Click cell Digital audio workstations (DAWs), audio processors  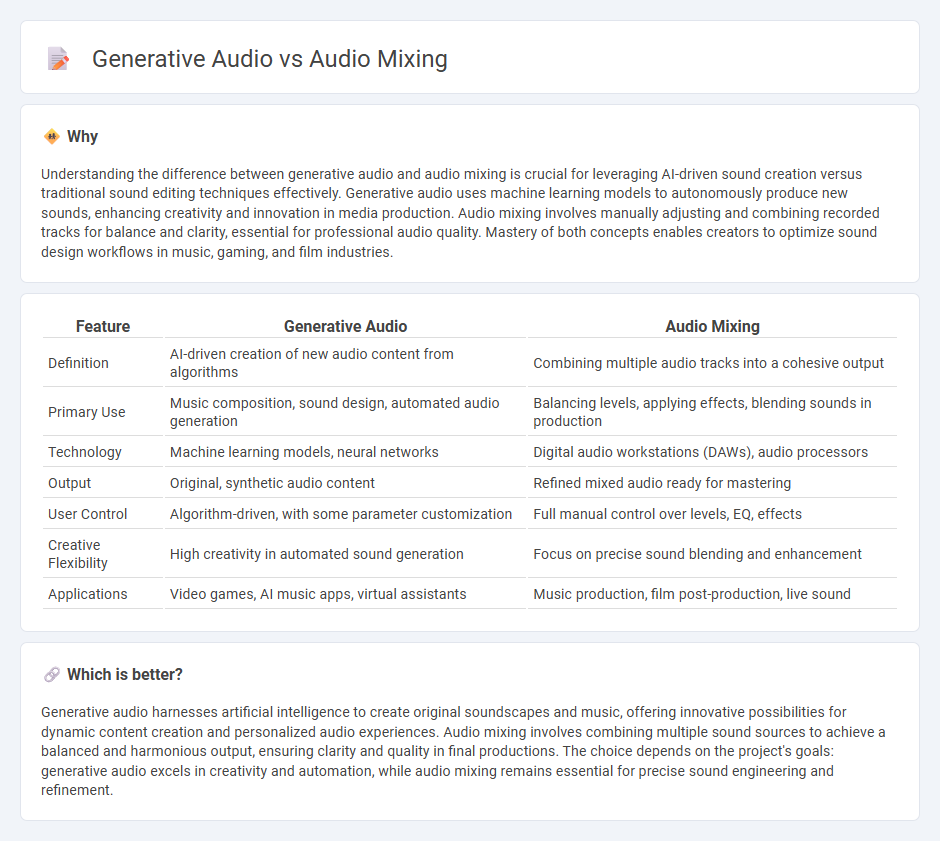pos(712,452)
